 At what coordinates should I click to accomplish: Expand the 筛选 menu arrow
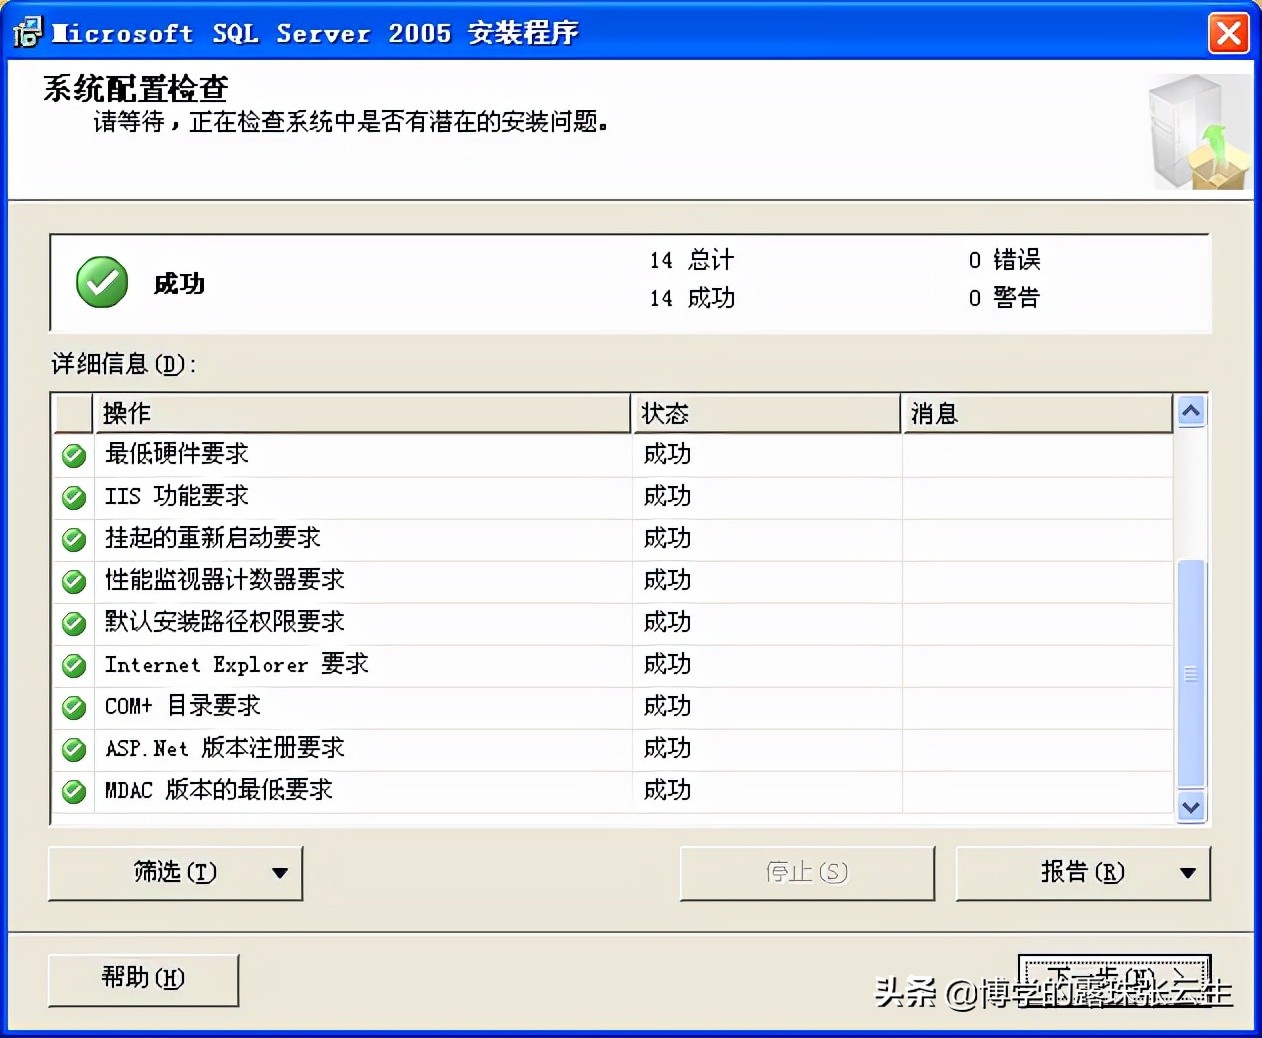(x=281, y=872)
